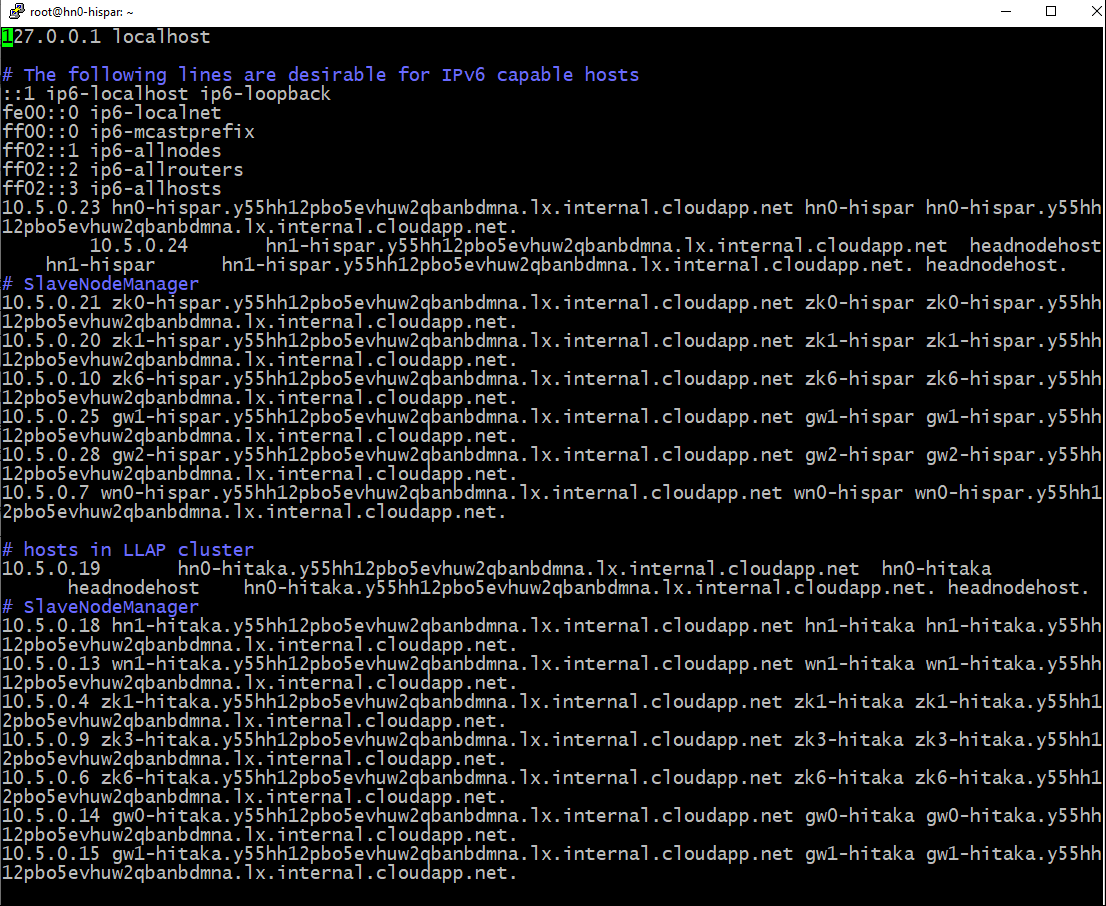Click IP address 10.5.0.21
Image resolution: width=1106 pixels, height=906 pixels.
point(51,303)
